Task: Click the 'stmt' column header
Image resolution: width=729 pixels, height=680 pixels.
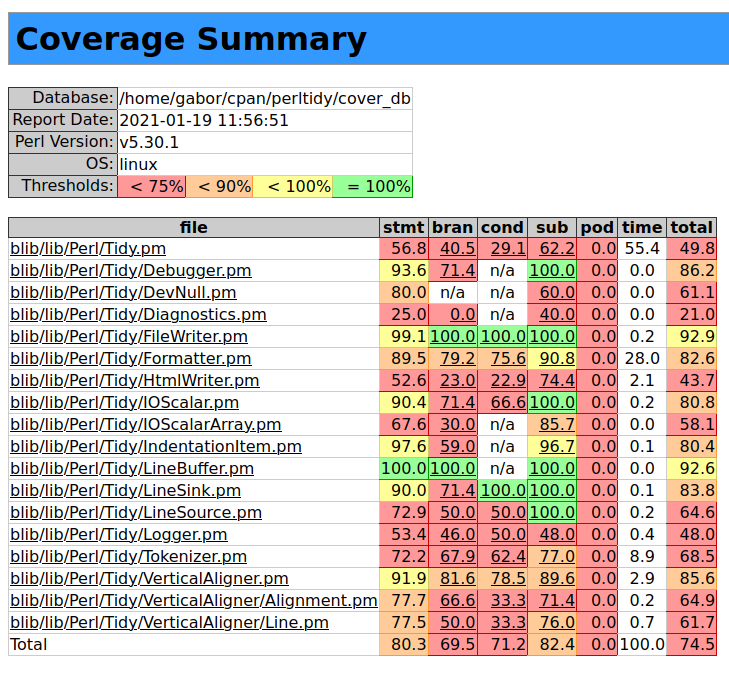Action: click(x=404, y=227)
